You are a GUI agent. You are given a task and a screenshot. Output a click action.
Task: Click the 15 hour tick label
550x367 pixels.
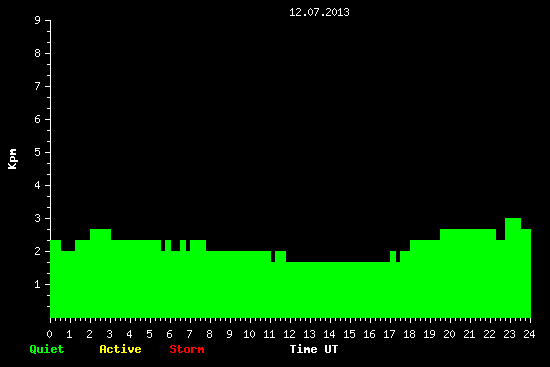pyautogui.click(x=349, y=334)
